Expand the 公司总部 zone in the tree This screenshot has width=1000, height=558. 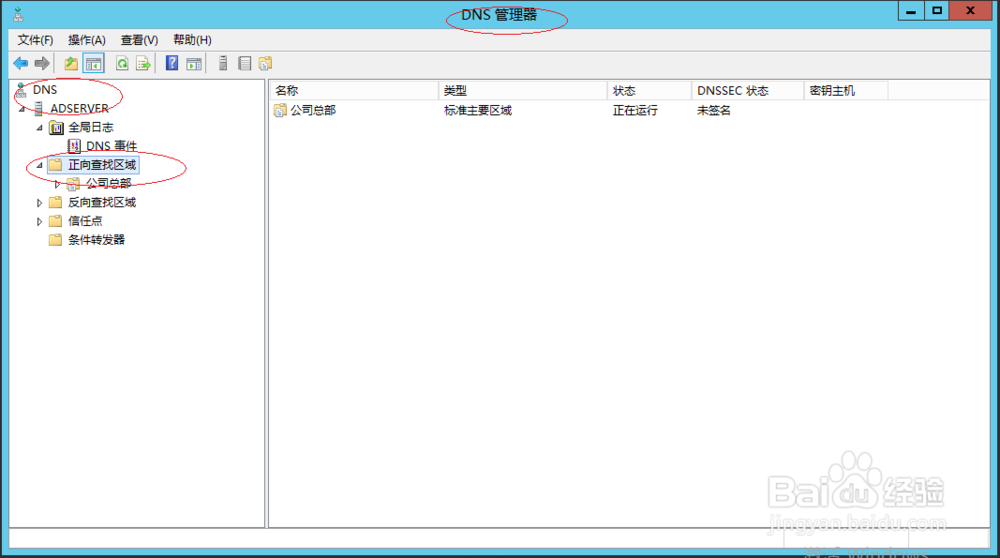(57, 184)
